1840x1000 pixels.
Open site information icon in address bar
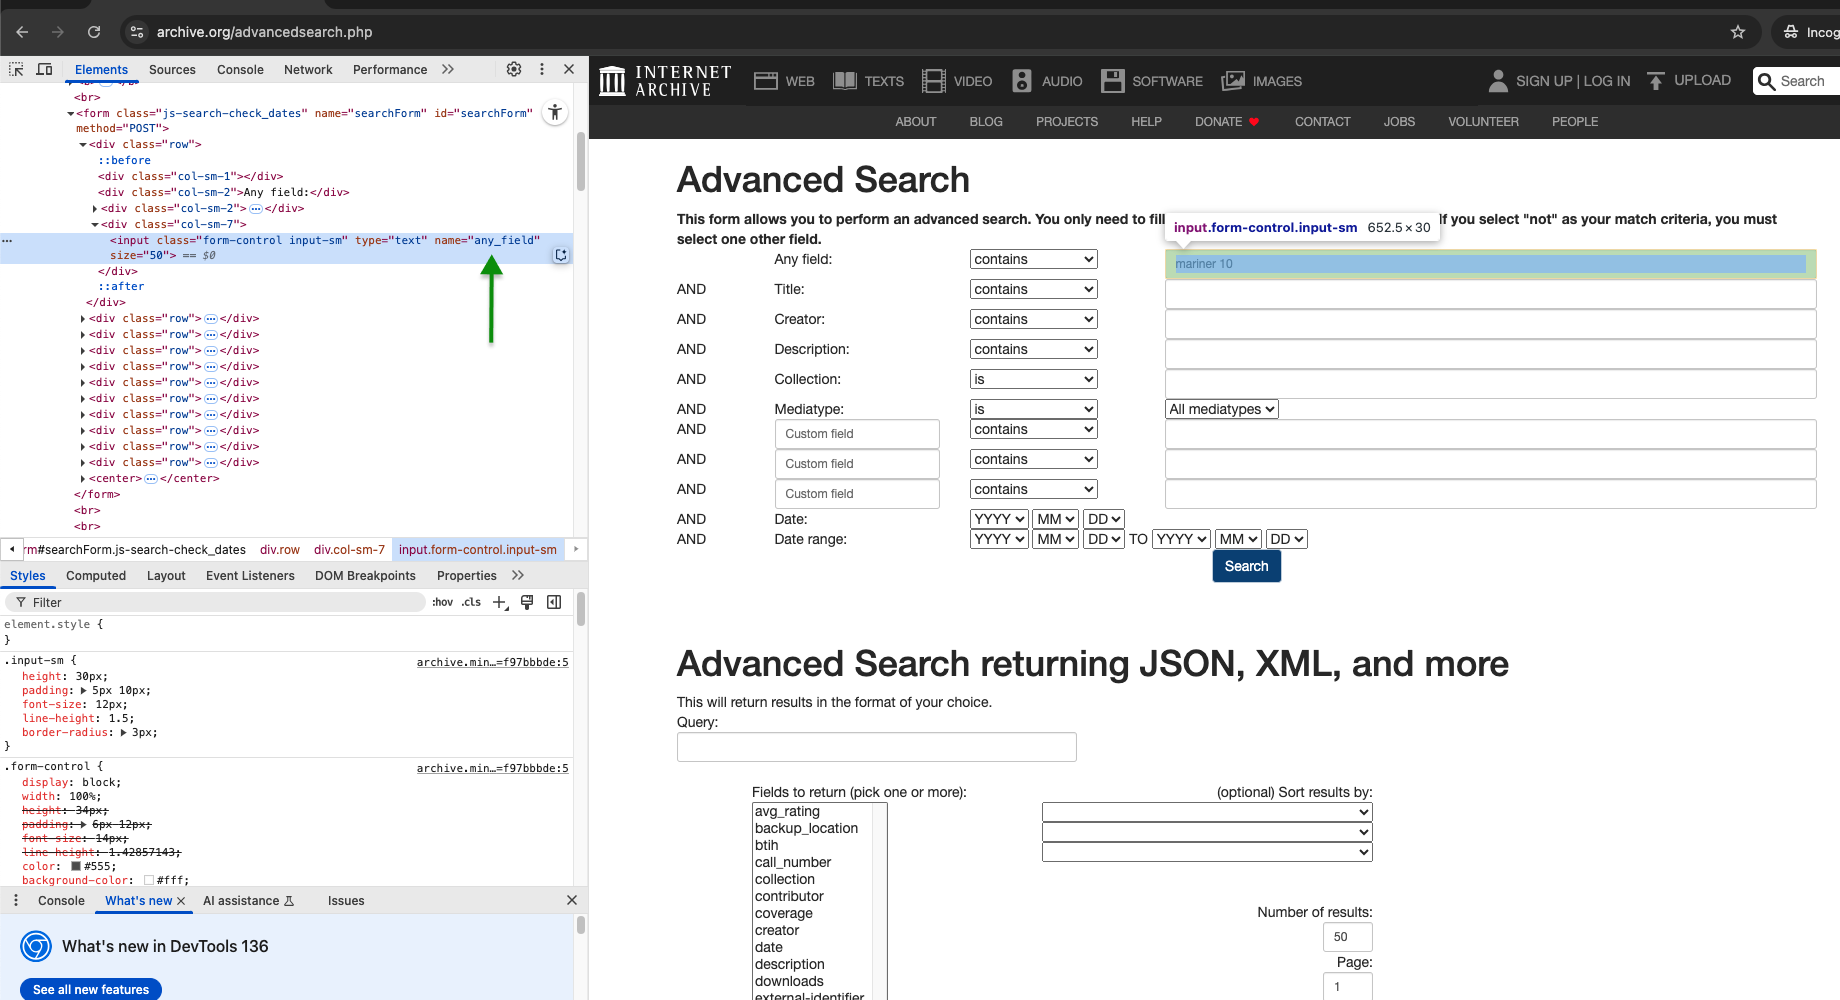(137, 32)
